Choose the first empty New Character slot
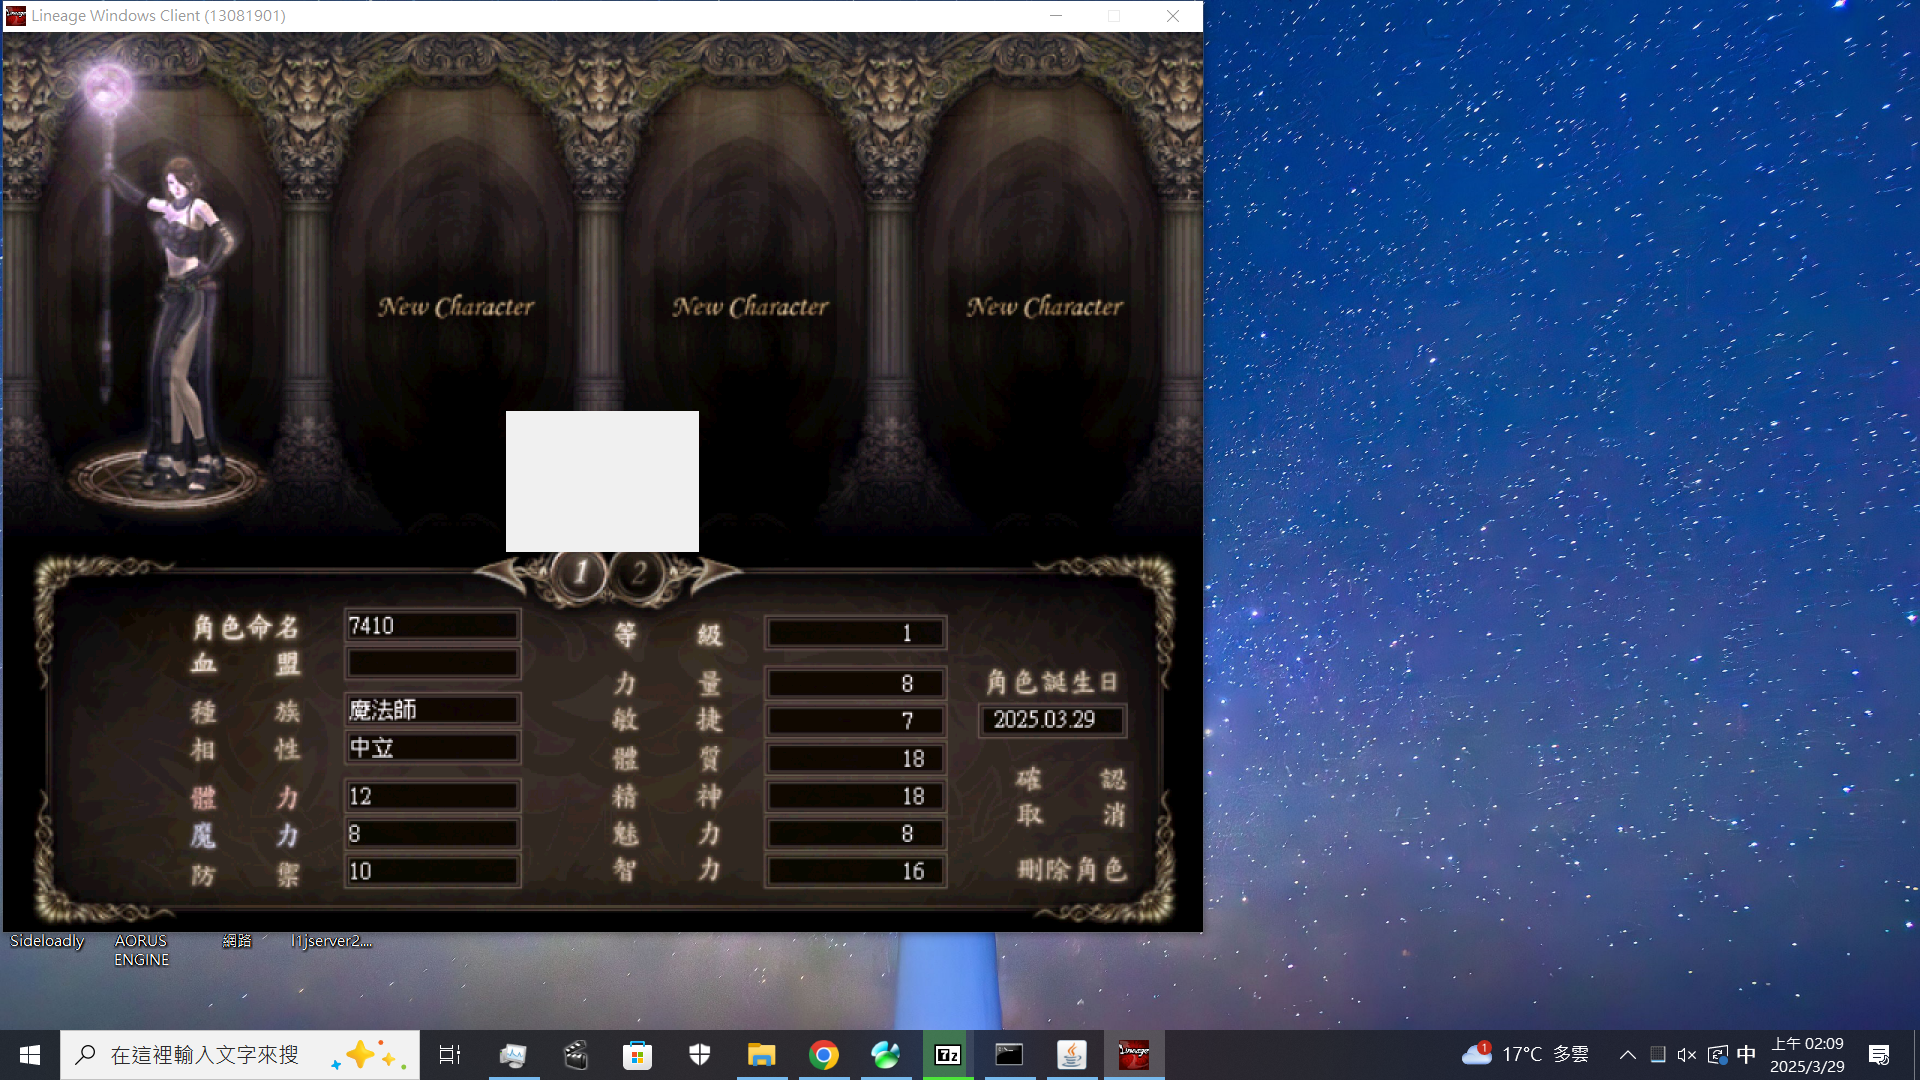This screenshot has width=1920, height=1080. (x=456, y=307)
